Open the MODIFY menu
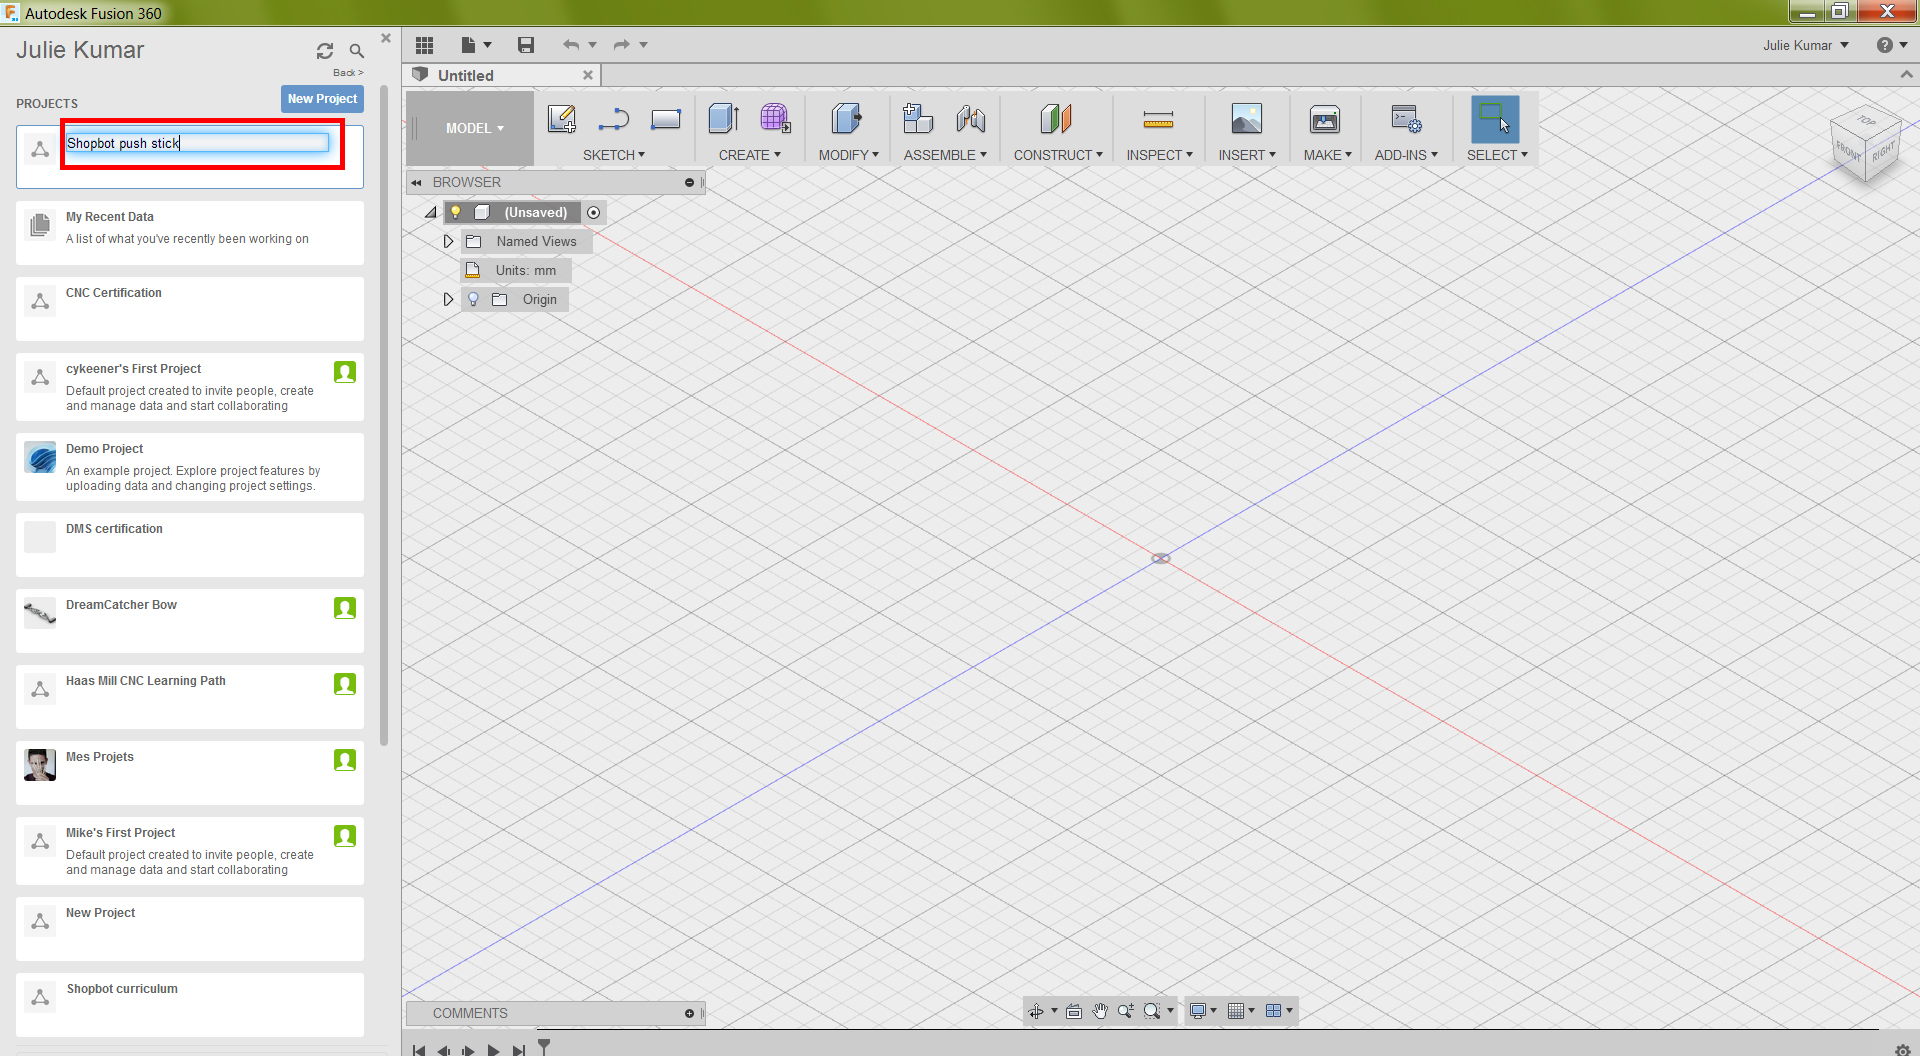1920x1056 pixels. tap(849, 155)
